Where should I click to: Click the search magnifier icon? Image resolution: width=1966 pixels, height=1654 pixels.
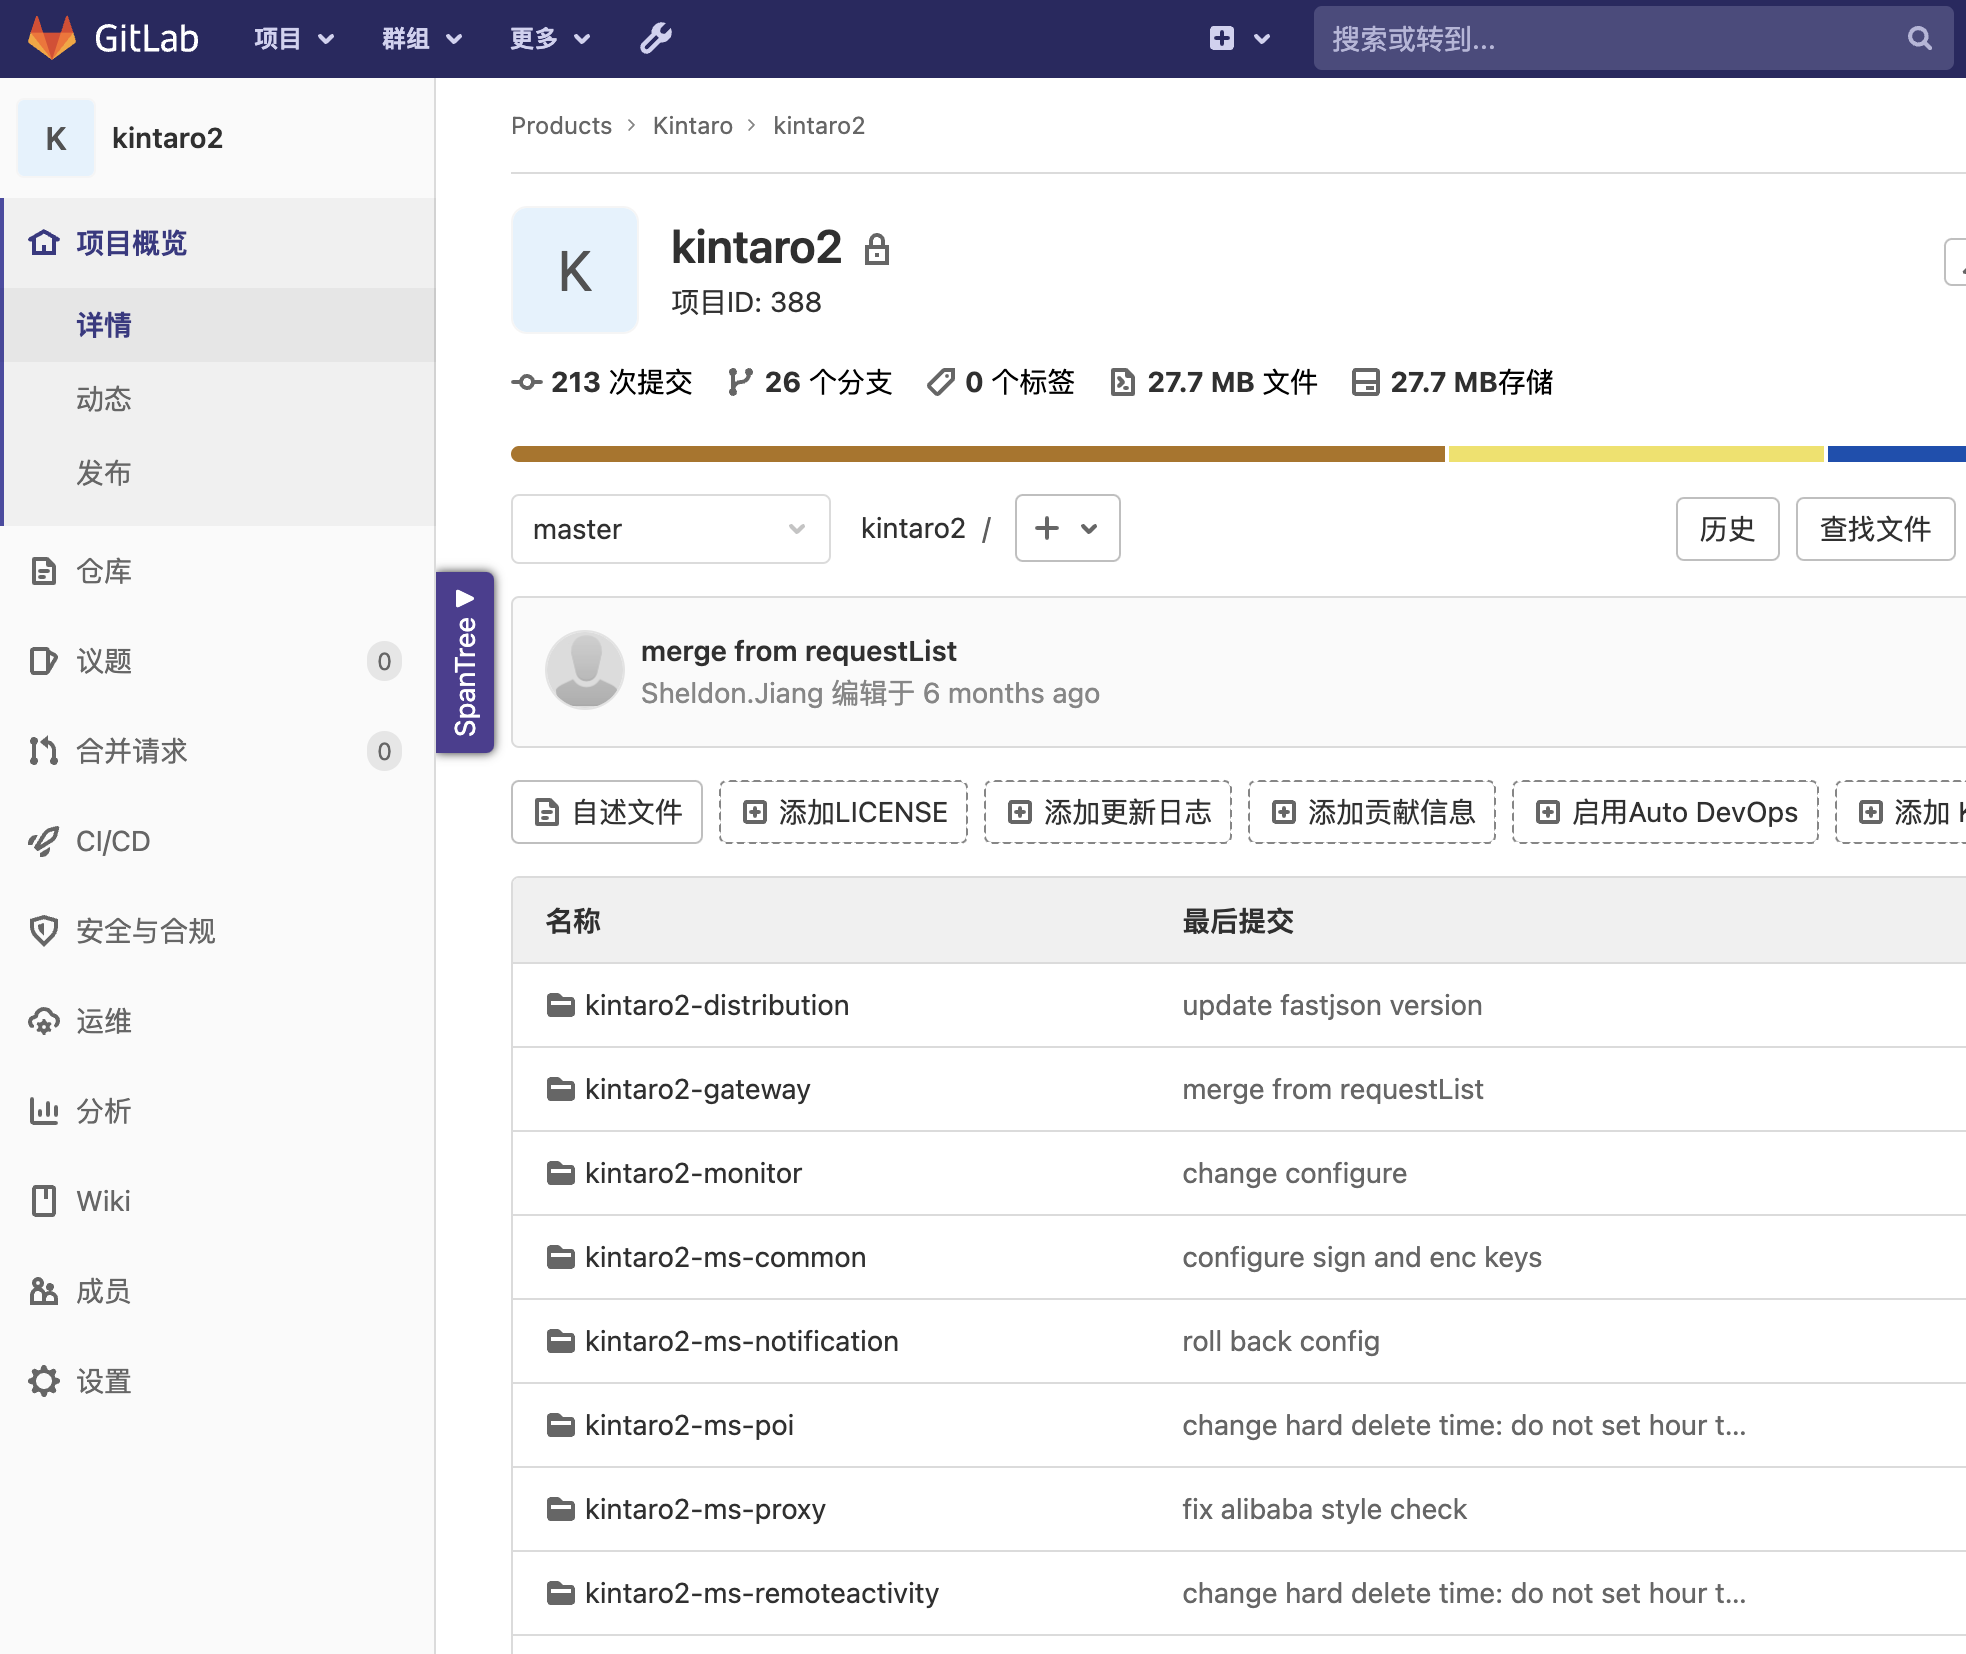tap(1919, 38)
